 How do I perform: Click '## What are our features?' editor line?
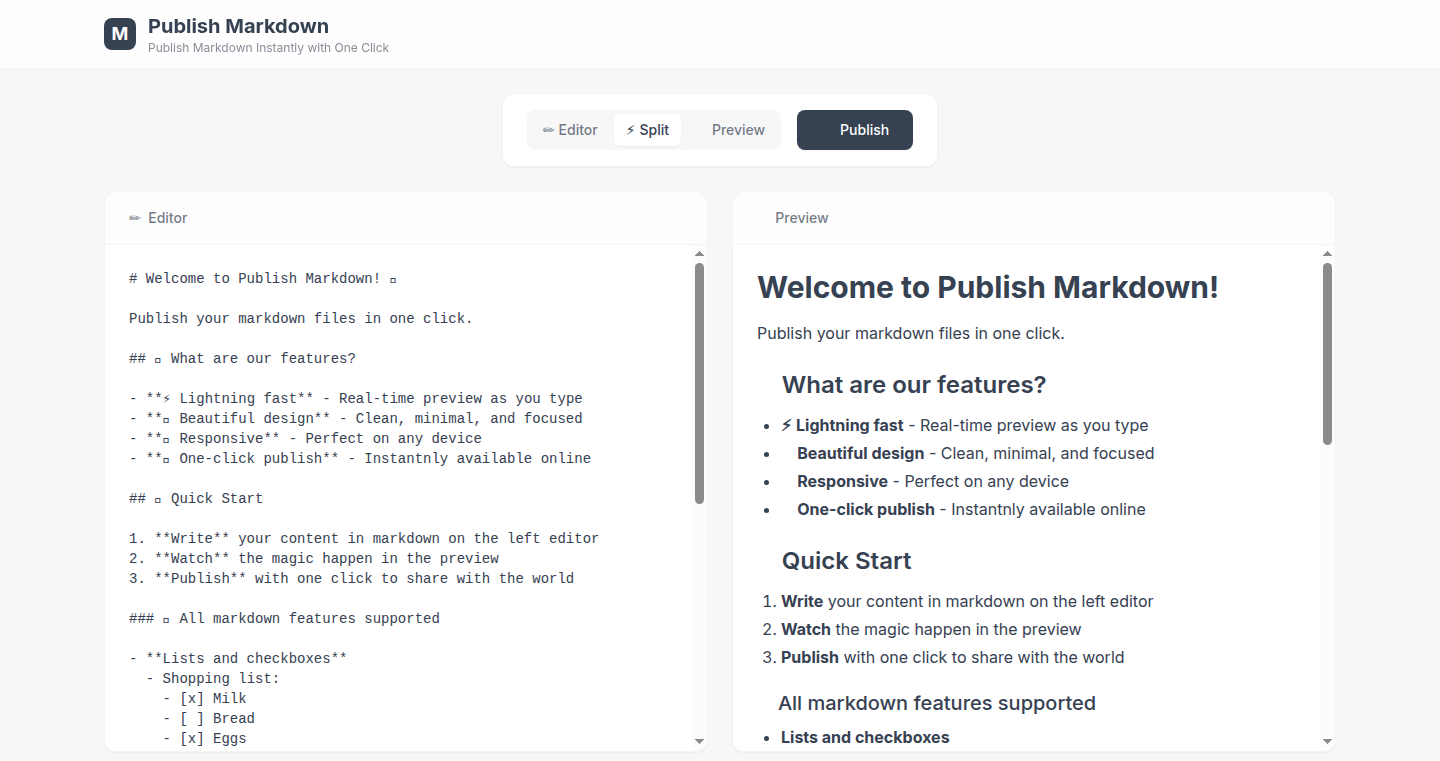(242, 359)
